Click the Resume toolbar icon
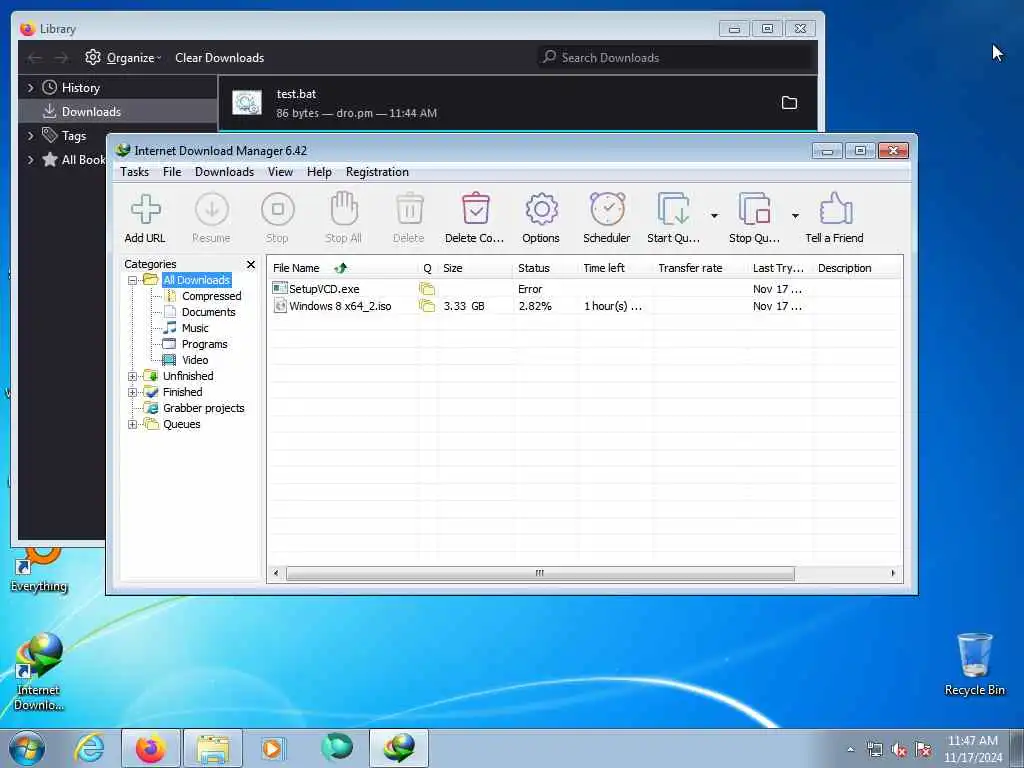The width and height of the screenshot is (1024, 768). pyautogui.click(x=212, y=210)
